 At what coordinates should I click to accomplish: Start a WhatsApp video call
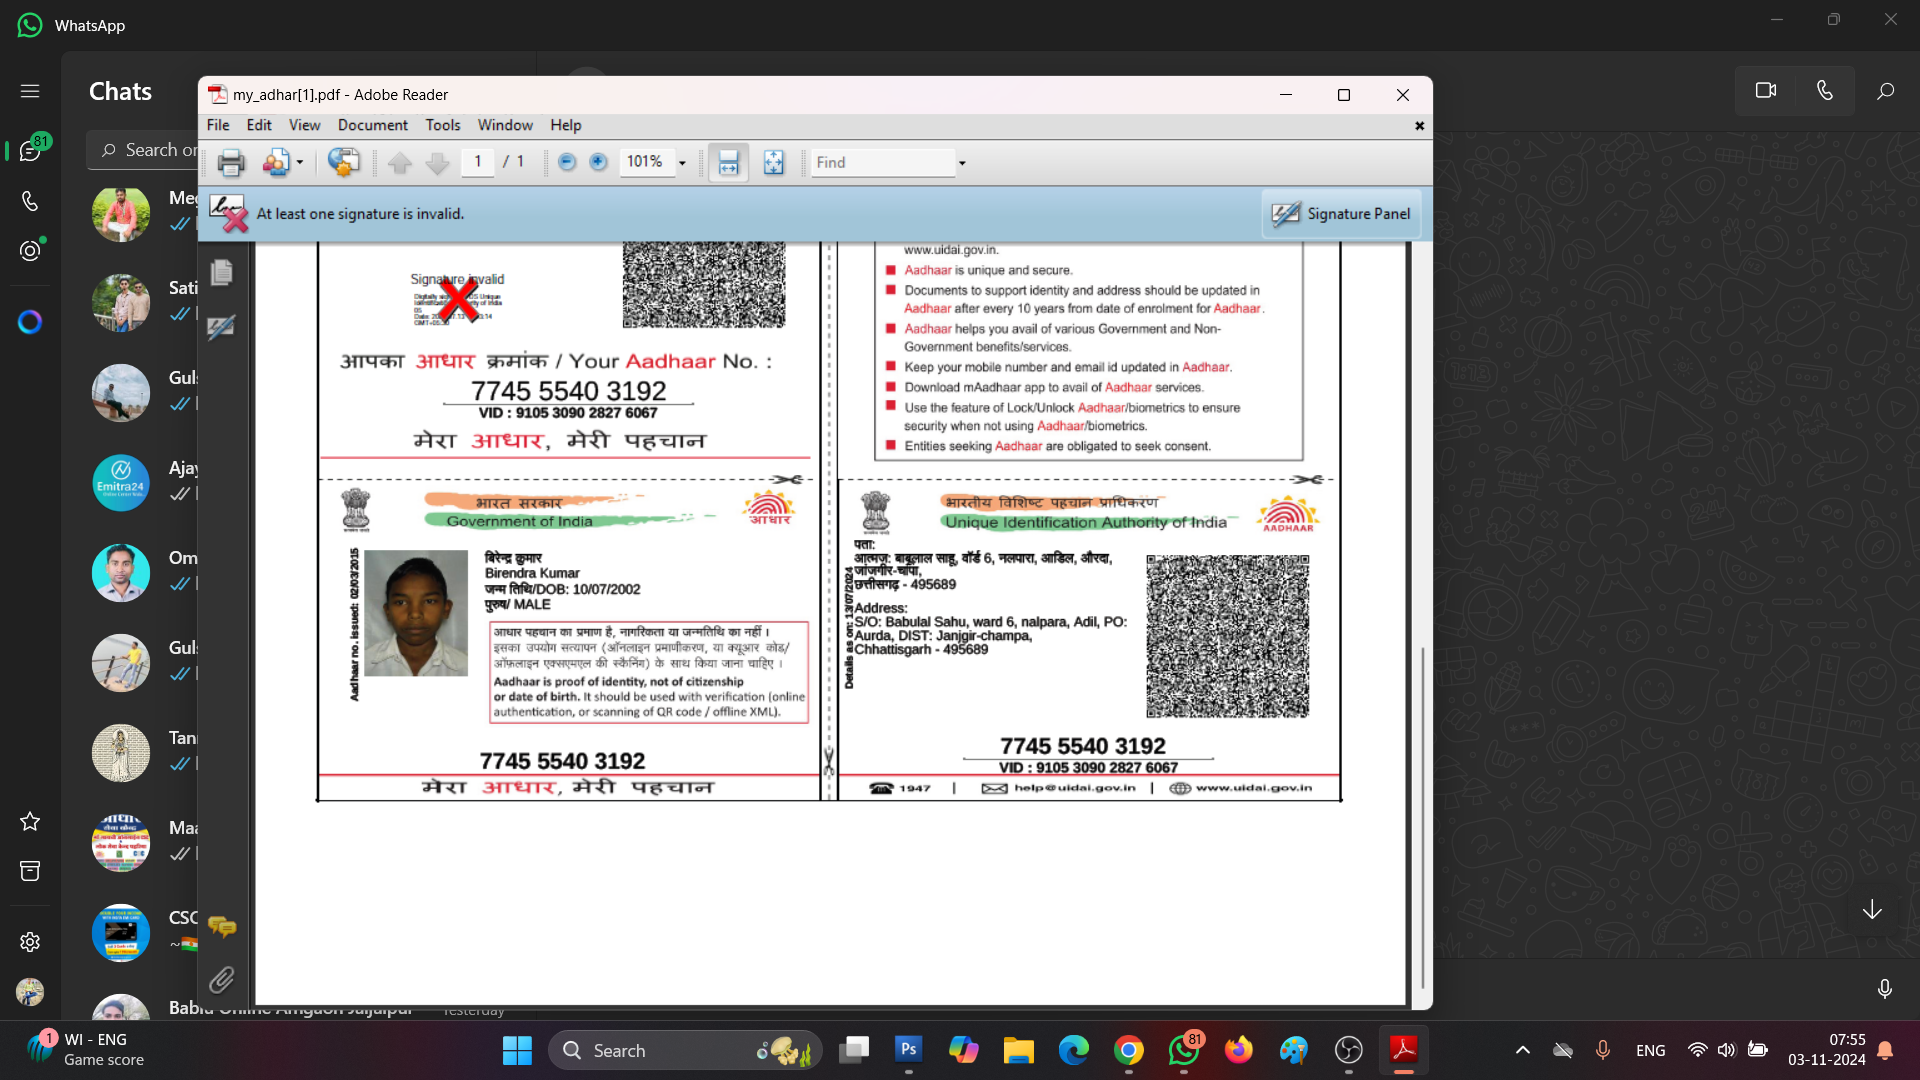1766,91
